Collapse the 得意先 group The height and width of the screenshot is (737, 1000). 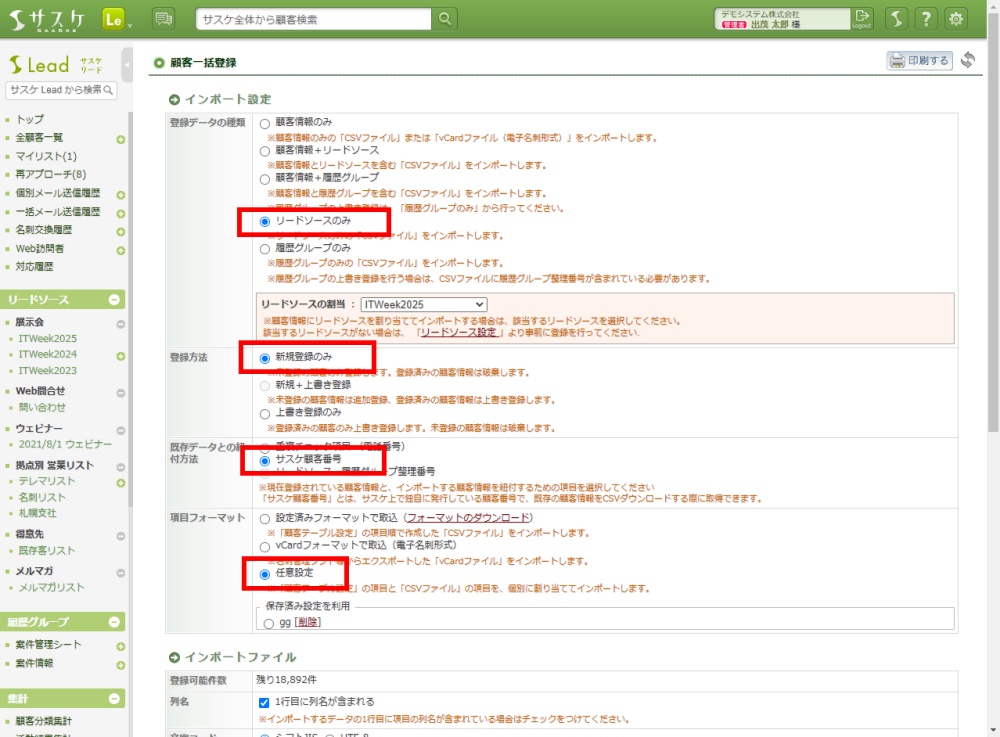click(x=121, y=536)
